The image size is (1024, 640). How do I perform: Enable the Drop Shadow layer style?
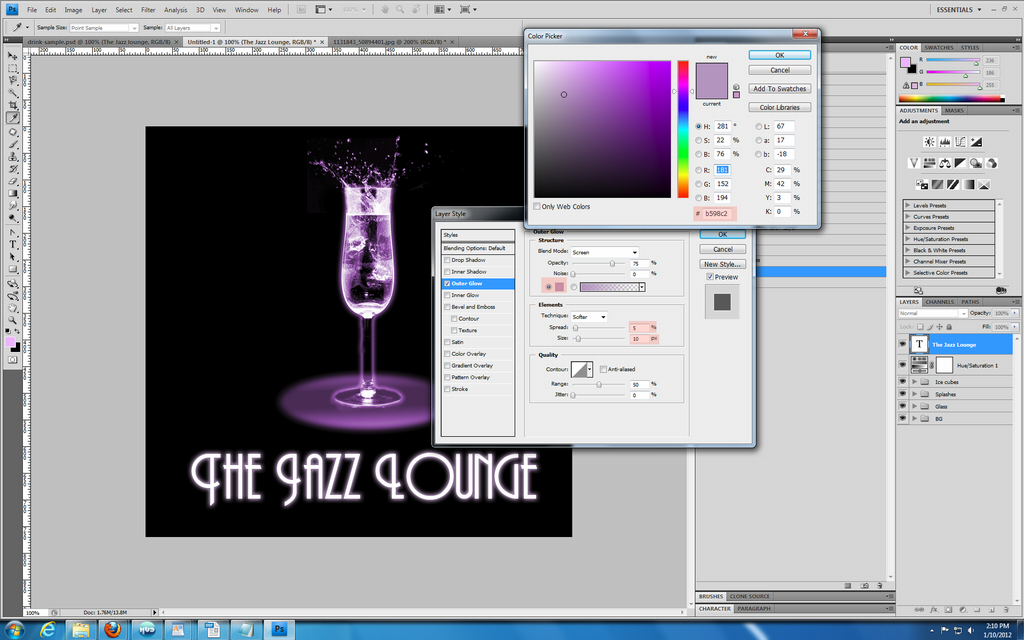point(447,260)
